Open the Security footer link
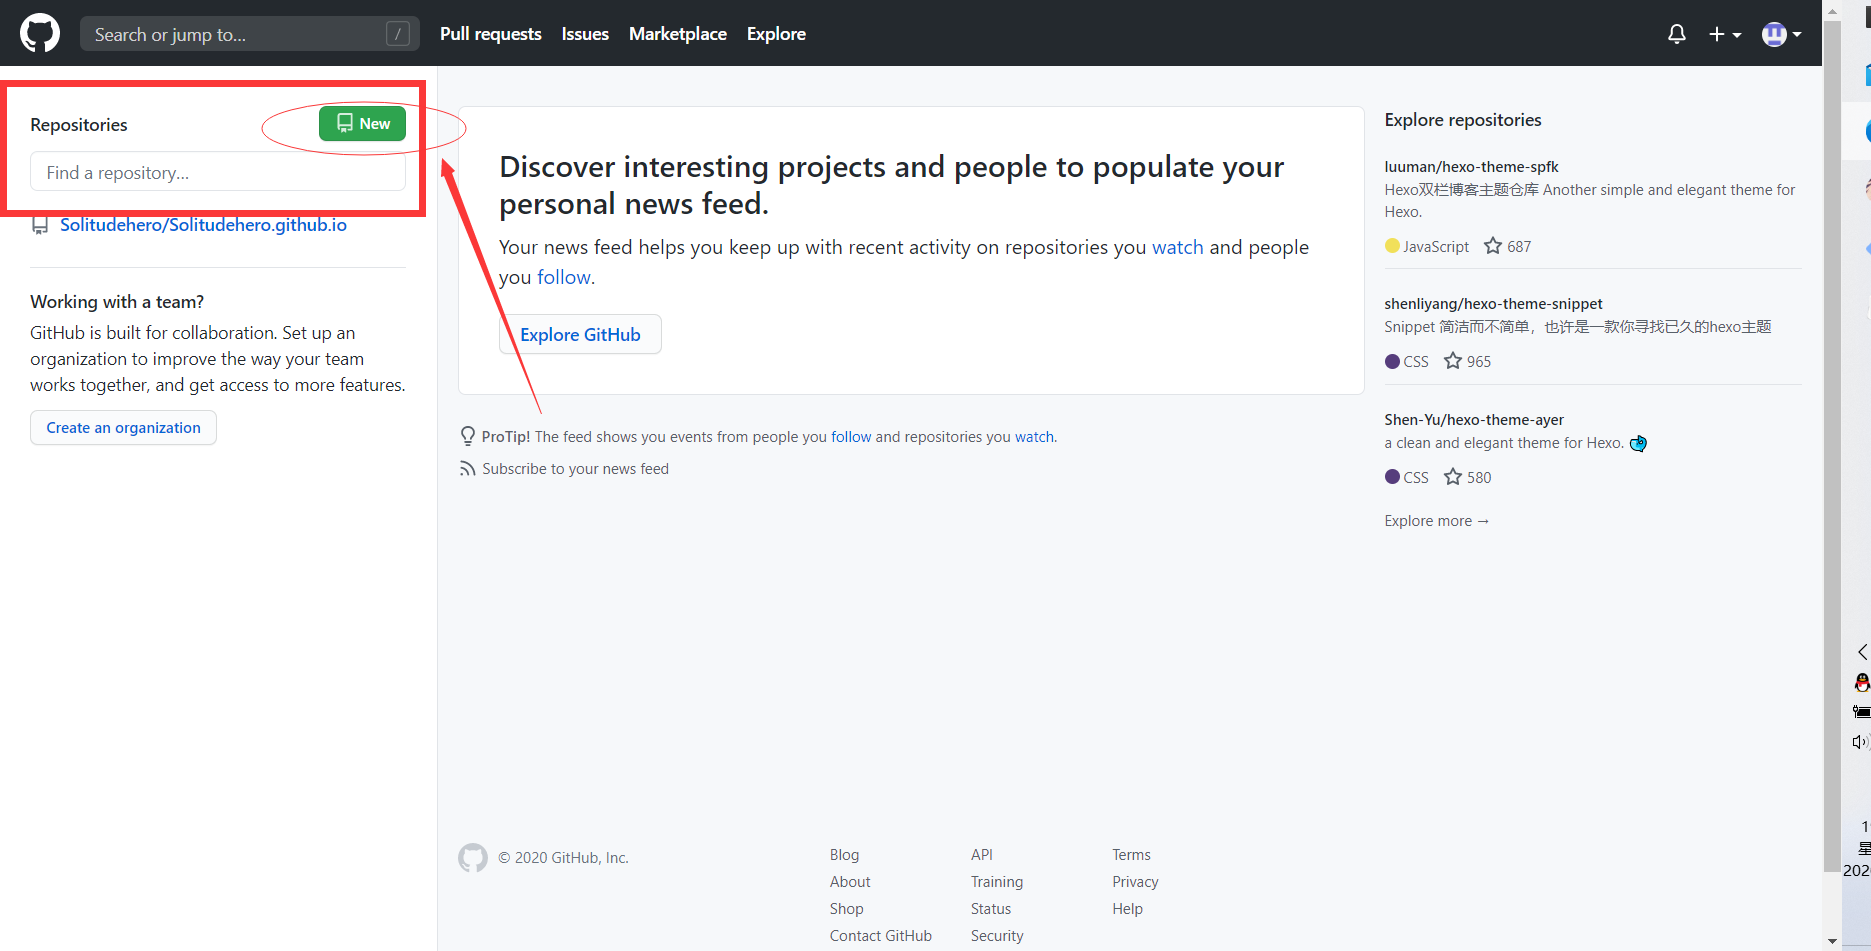 (x=996, y=936)
